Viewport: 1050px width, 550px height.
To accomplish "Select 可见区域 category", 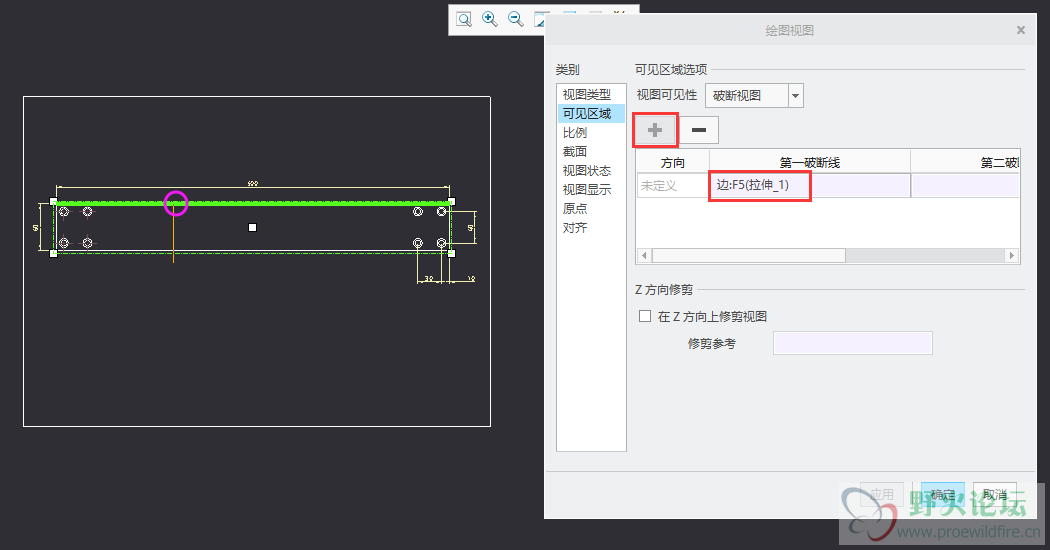I will [591, 114].
